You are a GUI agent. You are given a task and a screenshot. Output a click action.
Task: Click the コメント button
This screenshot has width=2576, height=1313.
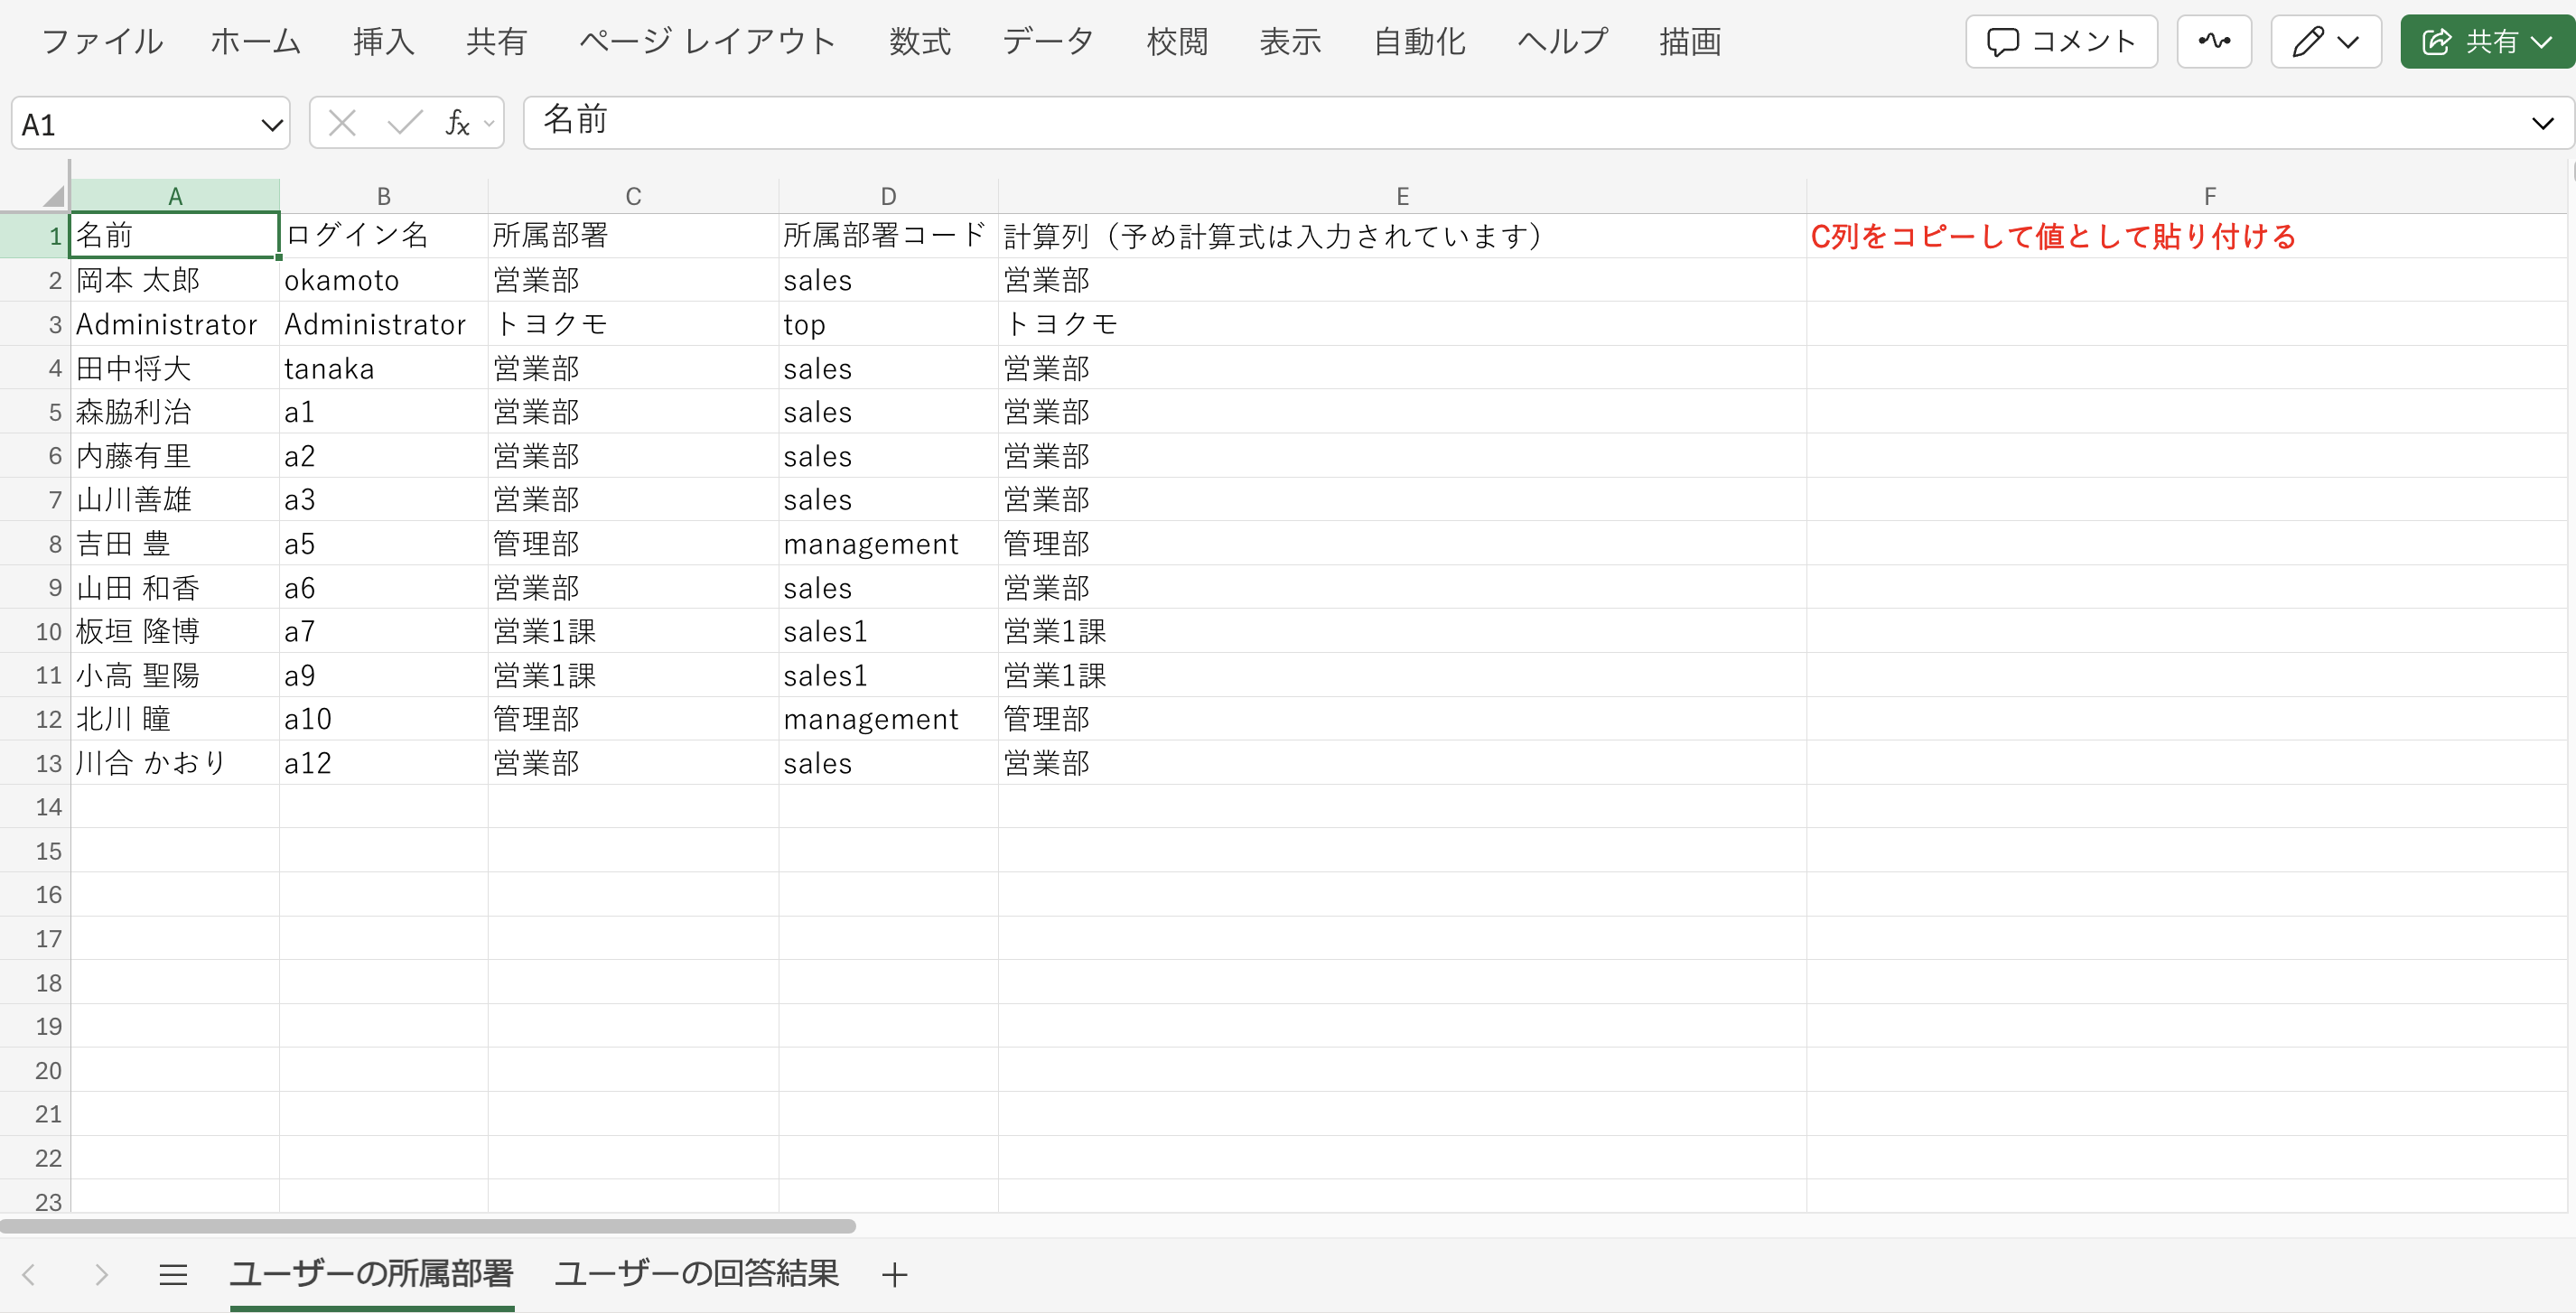(x=2062, y=42)
